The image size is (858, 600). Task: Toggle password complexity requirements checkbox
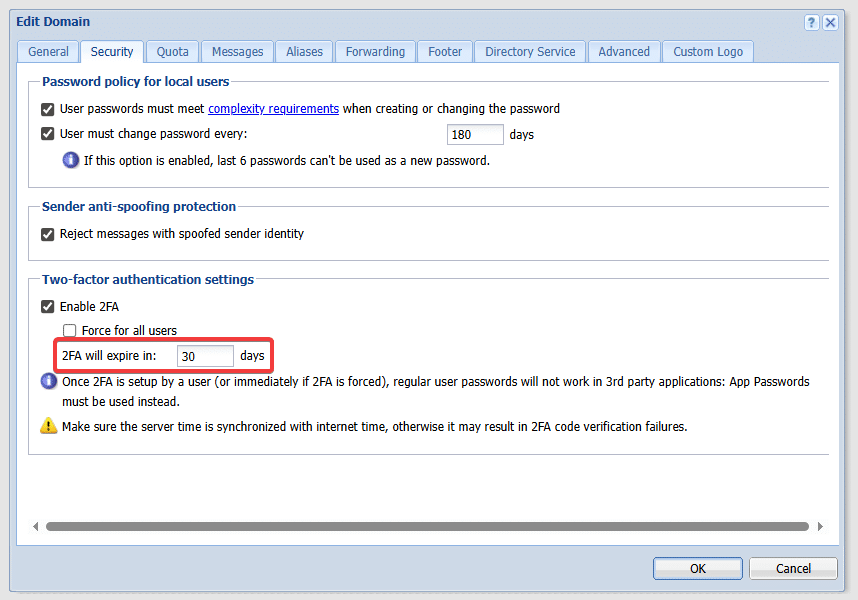48,109
